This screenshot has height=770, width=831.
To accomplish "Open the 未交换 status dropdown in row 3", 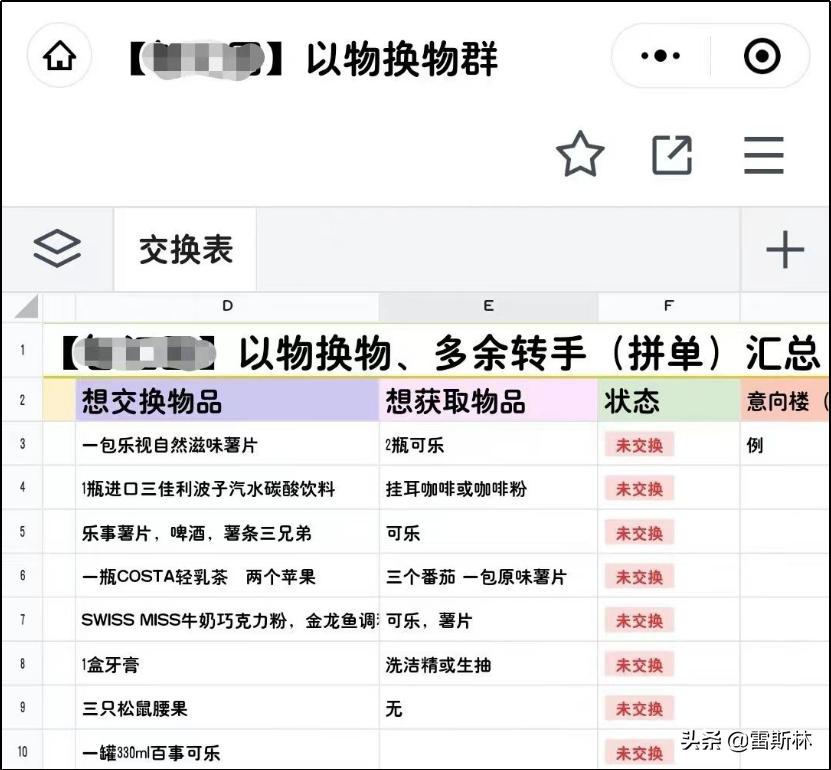I will pyautogui.click(x=638, y=444).
